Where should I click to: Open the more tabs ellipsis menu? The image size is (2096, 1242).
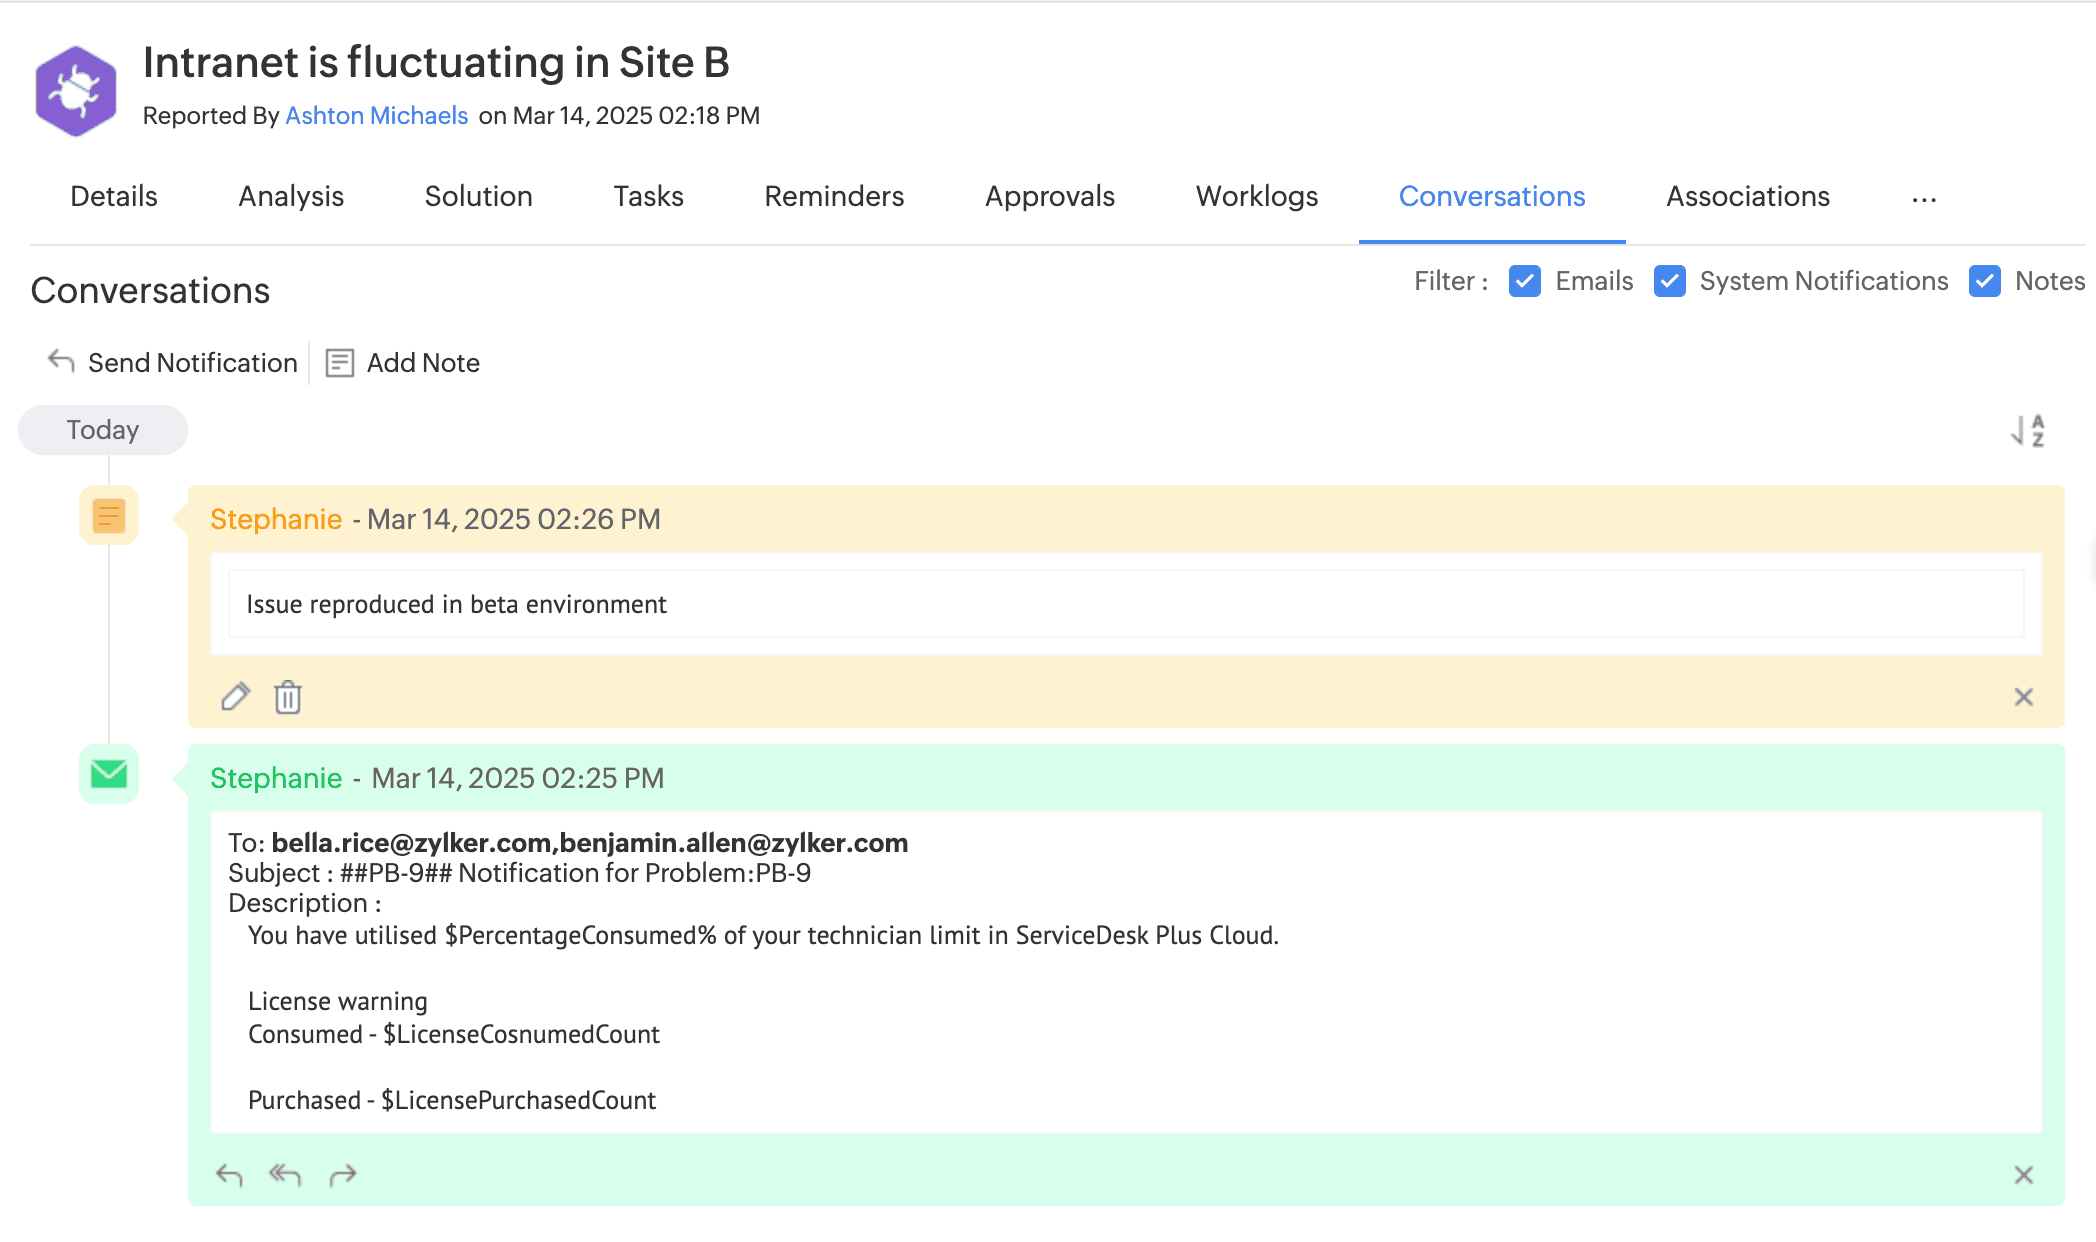point(1924,198)
